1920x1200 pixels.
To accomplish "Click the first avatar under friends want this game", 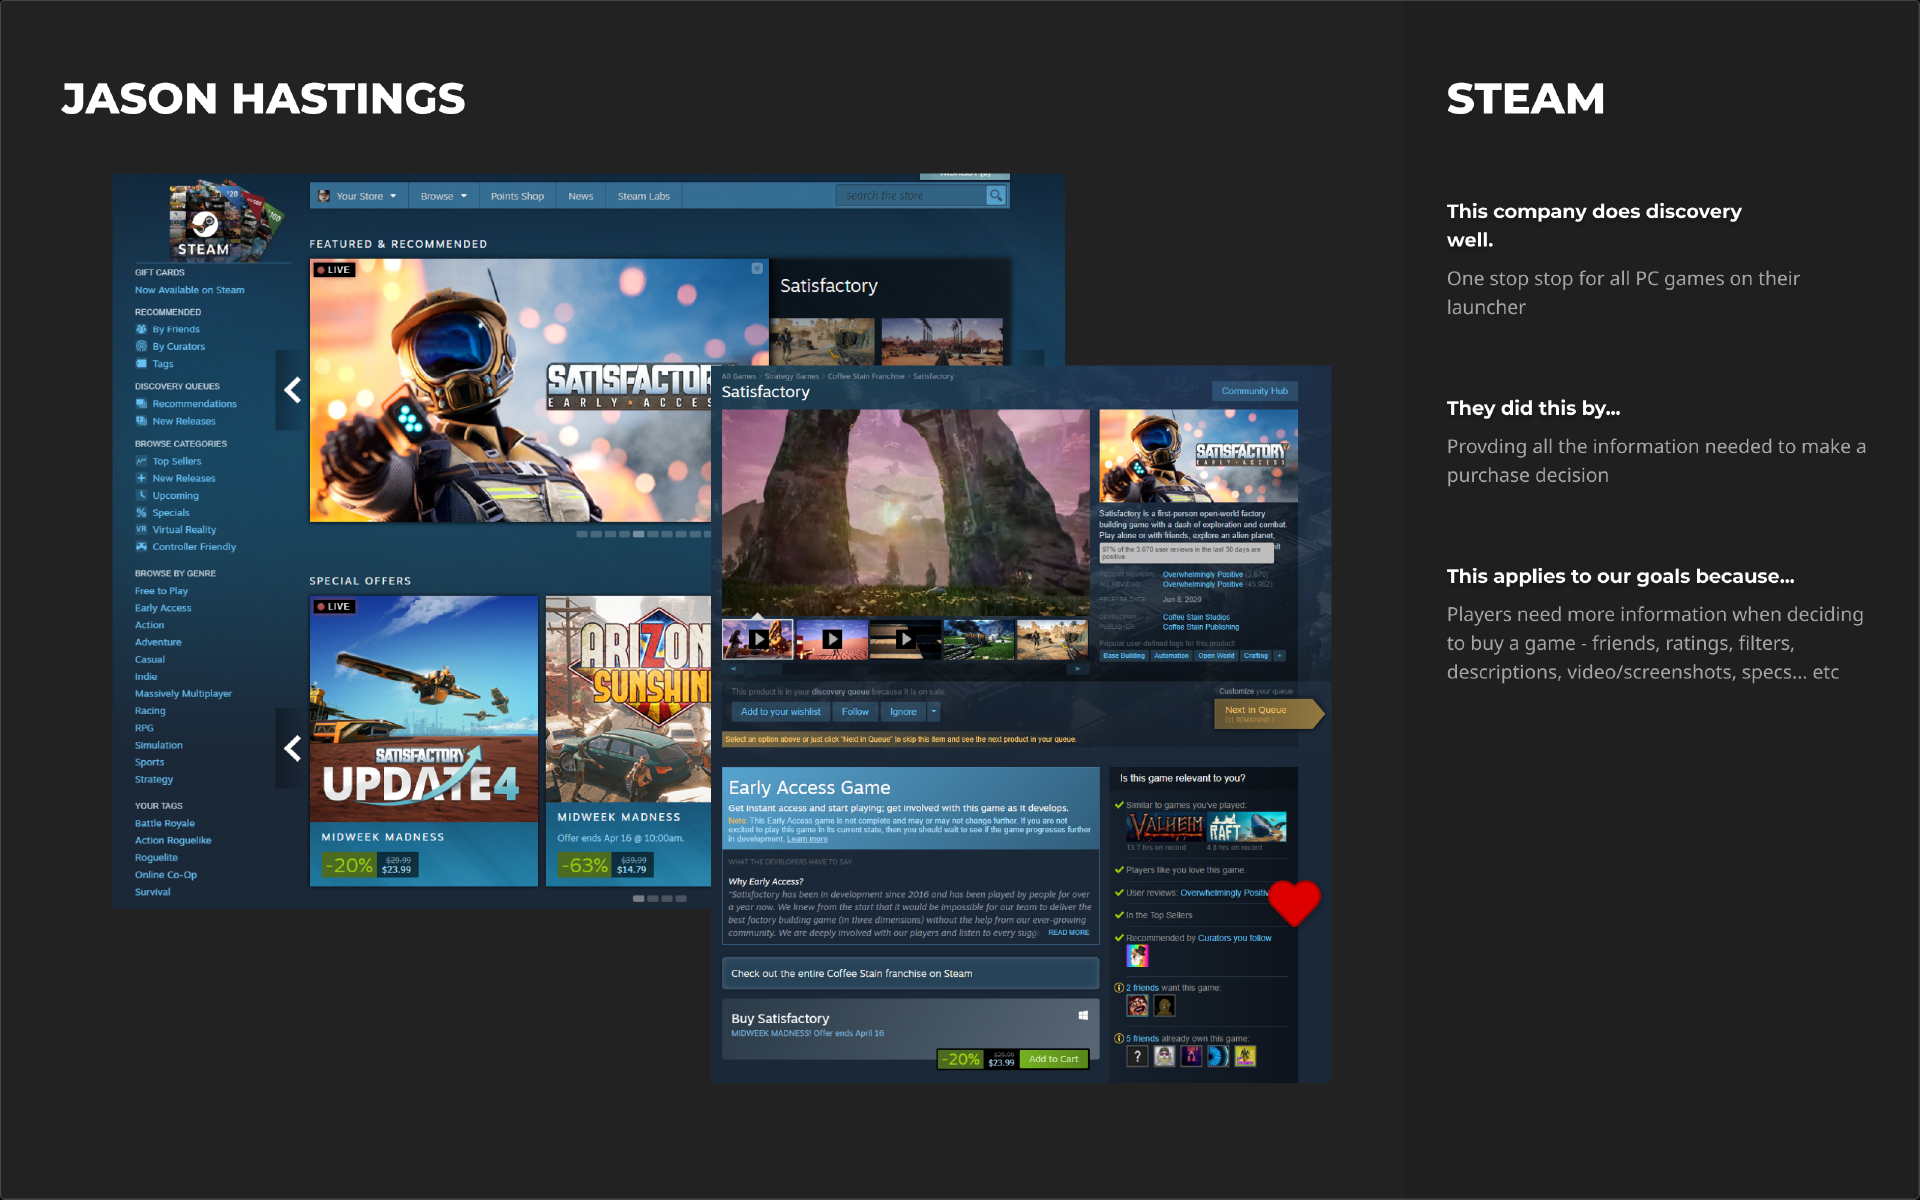I will tap(1137, 1006).
